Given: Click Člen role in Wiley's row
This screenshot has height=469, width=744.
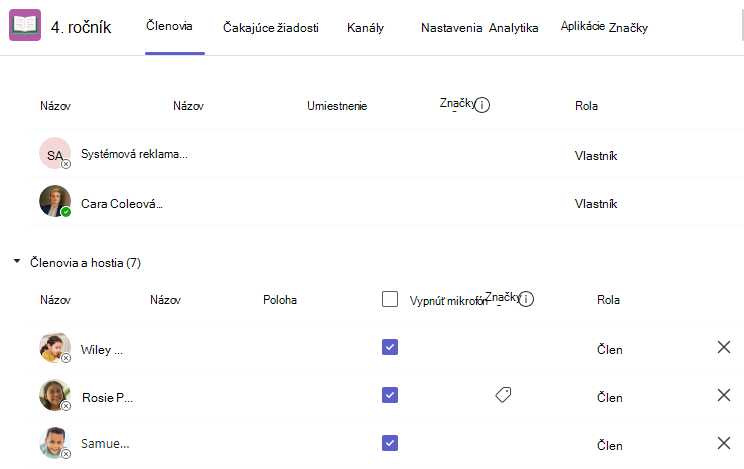Looking at the screenshot, I should click(x=610, y=350).
